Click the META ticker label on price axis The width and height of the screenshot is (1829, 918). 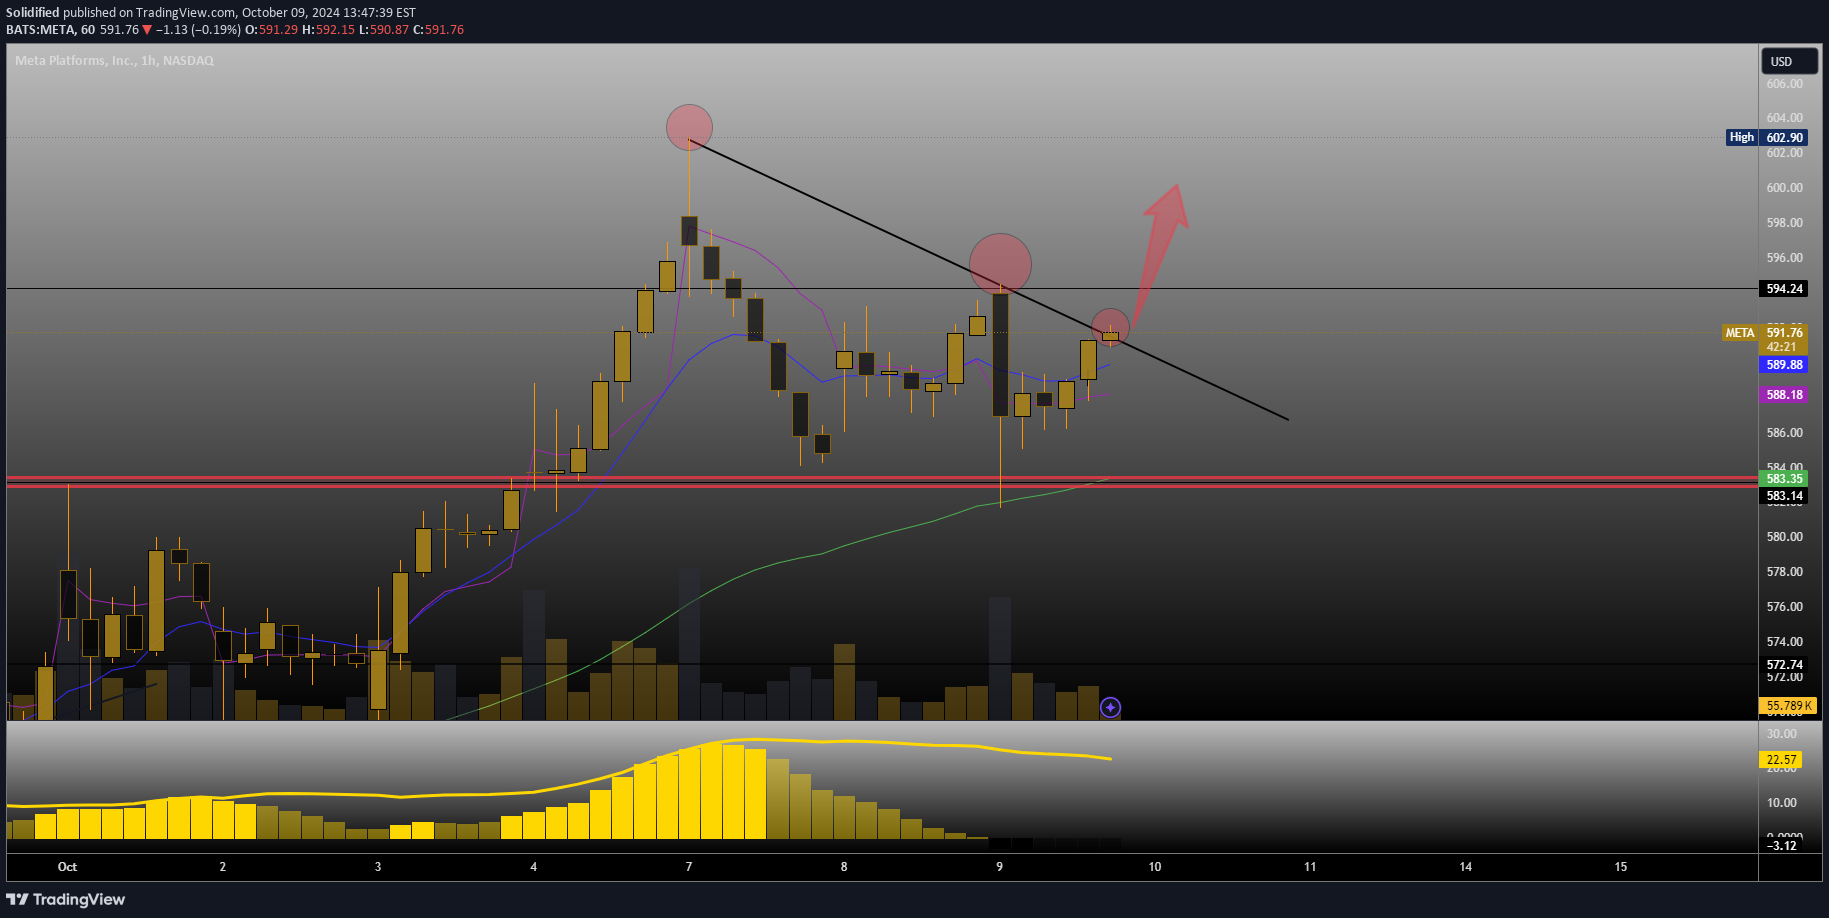[x=1740, y=333]
